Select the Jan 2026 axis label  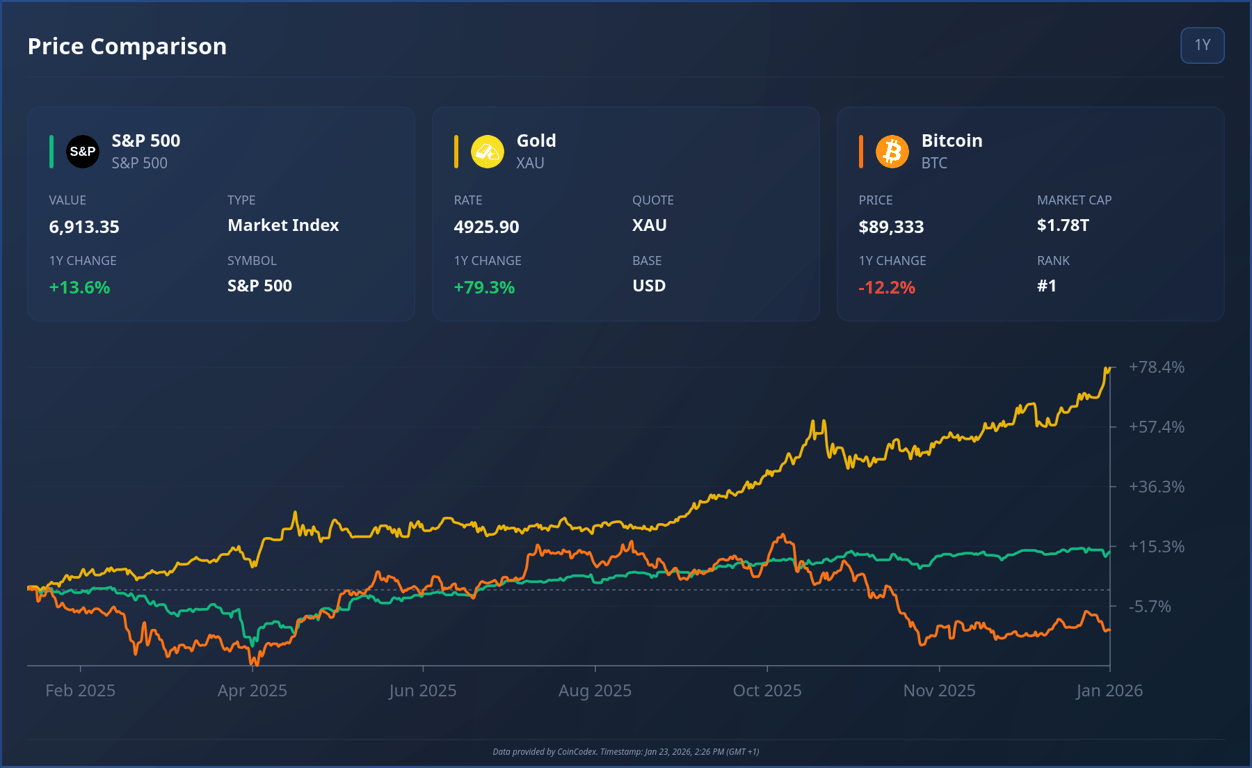(x=1109, y=690)
